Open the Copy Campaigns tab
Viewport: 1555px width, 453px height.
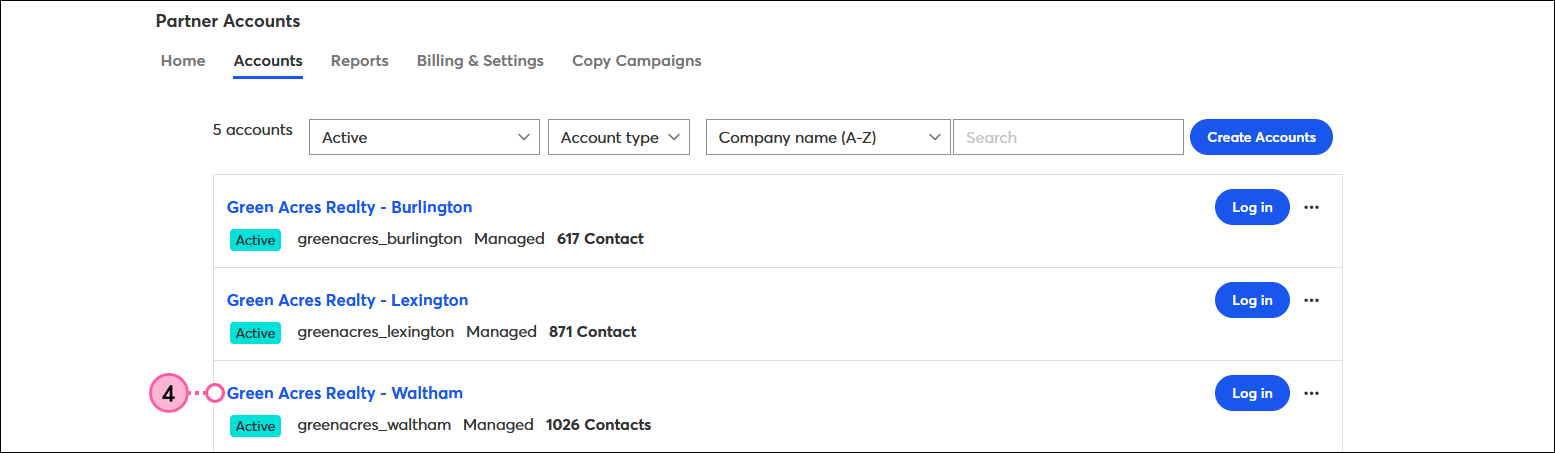(x=636, y=61)
